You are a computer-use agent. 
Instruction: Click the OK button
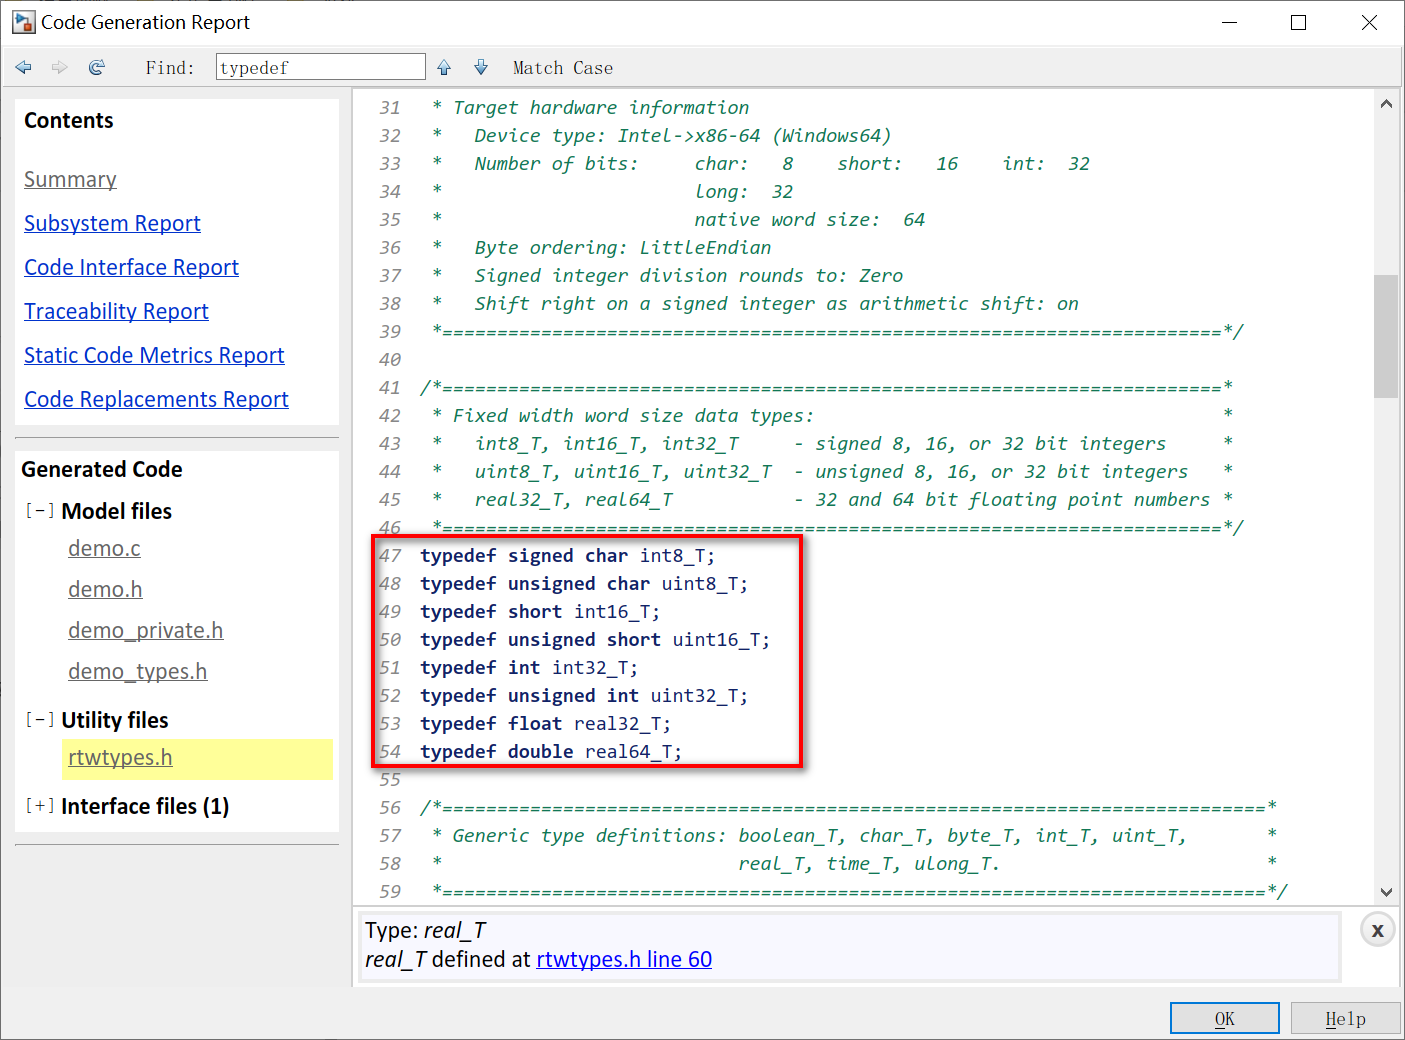tap(1225, 1018)
